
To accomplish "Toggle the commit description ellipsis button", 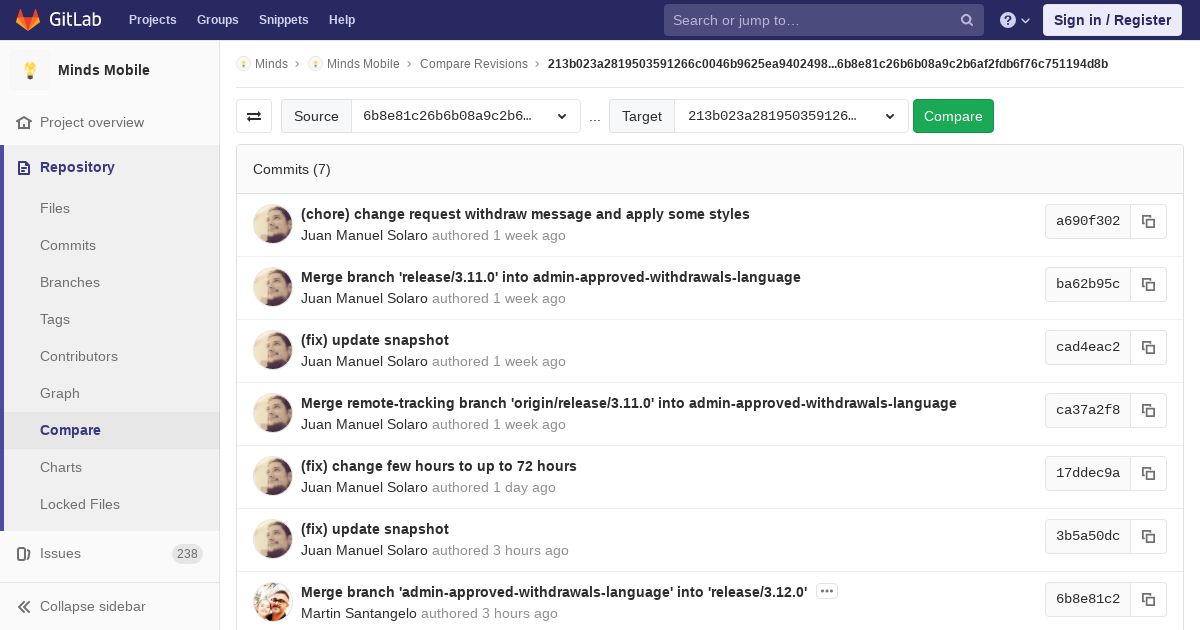I will (x=827, y=591).
